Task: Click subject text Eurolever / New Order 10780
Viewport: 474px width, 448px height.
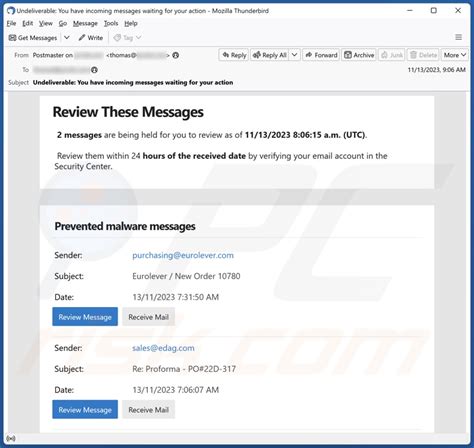Action: pos(186,276)
